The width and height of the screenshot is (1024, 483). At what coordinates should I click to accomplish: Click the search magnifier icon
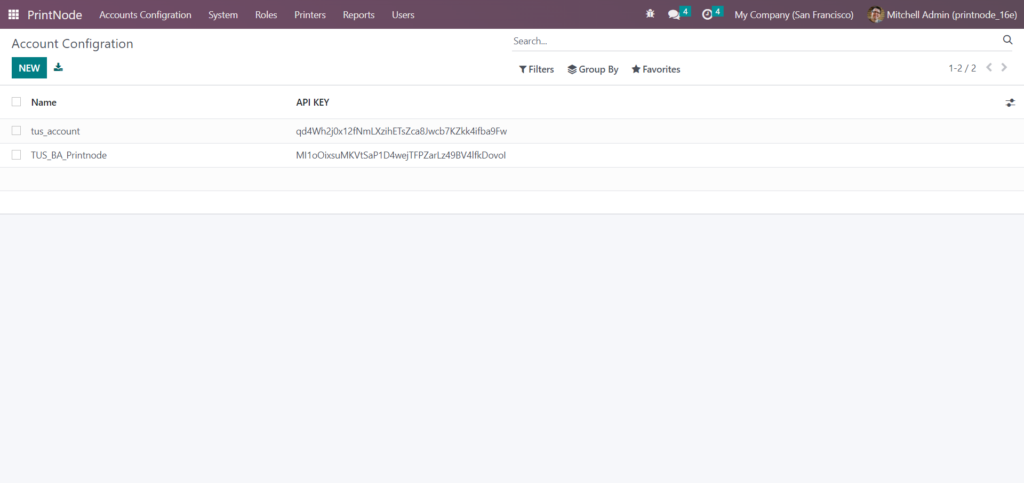point(1007,40)
